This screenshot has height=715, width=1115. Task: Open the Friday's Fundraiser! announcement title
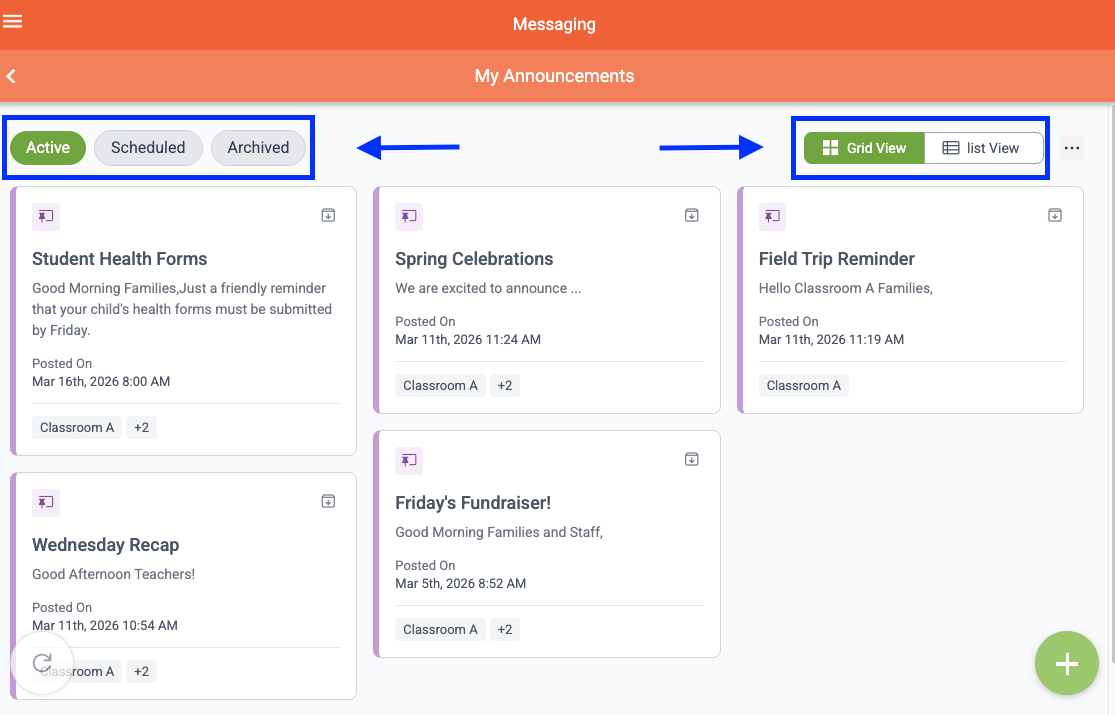pos(473,503)
